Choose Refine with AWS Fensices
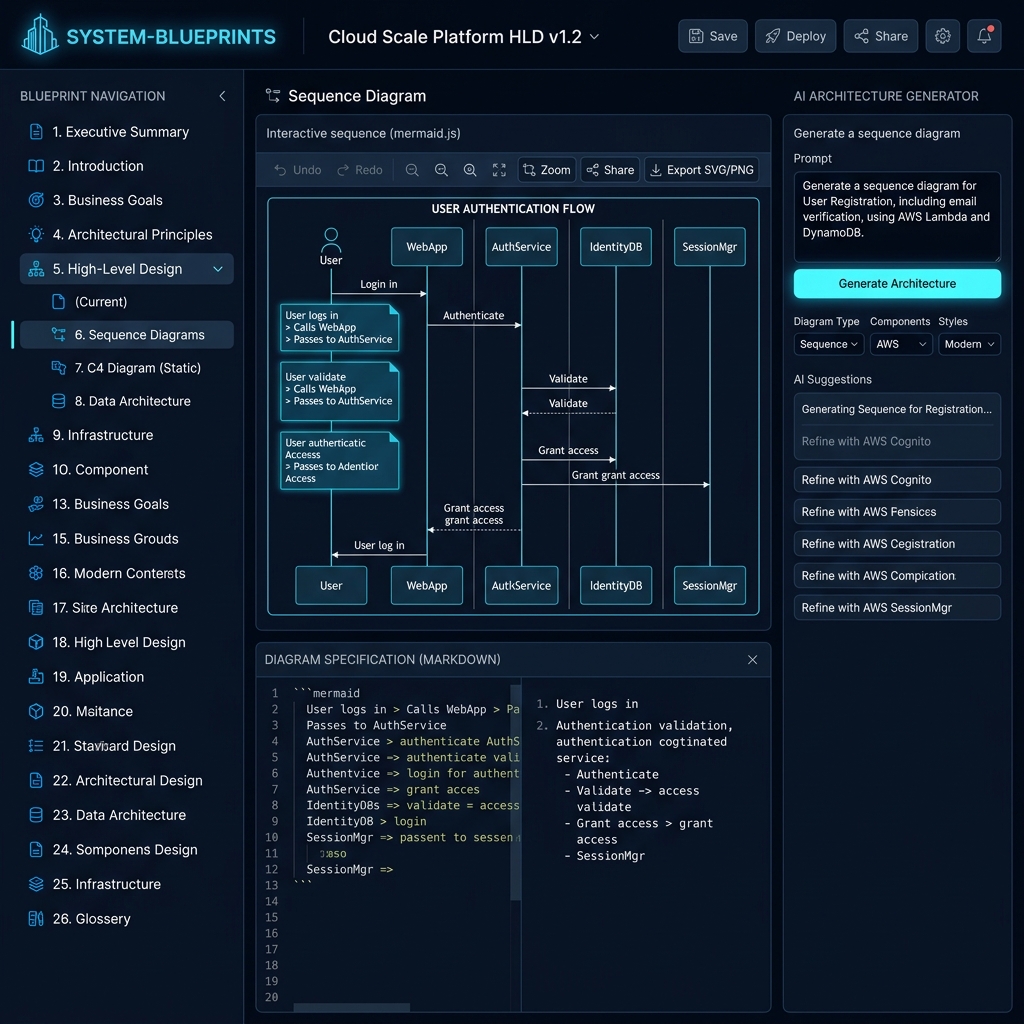This screenshot has height=1024, width=1024. 897,512
